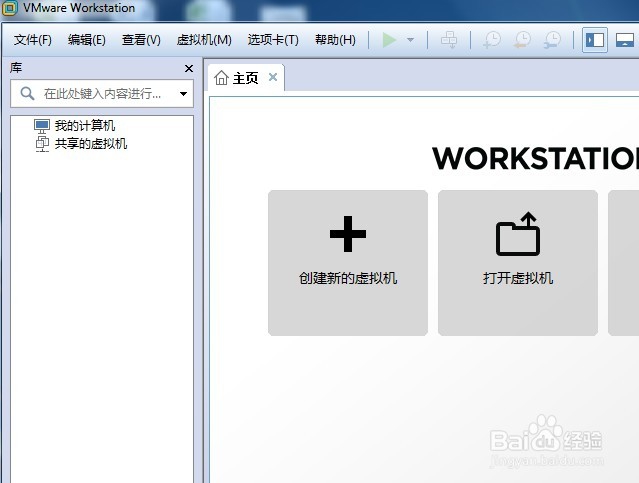Expand the power options dropdown arrow

(x=410, y=40)
